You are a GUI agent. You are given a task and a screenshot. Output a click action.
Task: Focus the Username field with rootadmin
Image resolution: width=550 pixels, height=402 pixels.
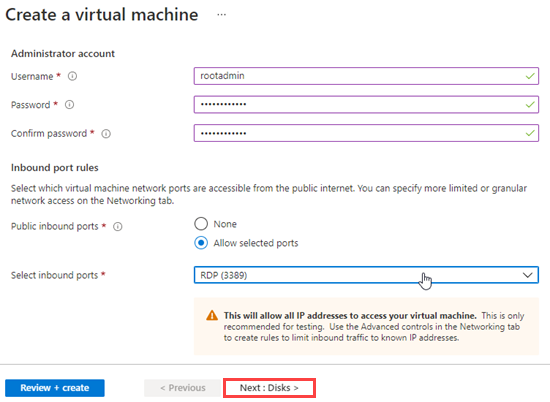tap(366, 76)
